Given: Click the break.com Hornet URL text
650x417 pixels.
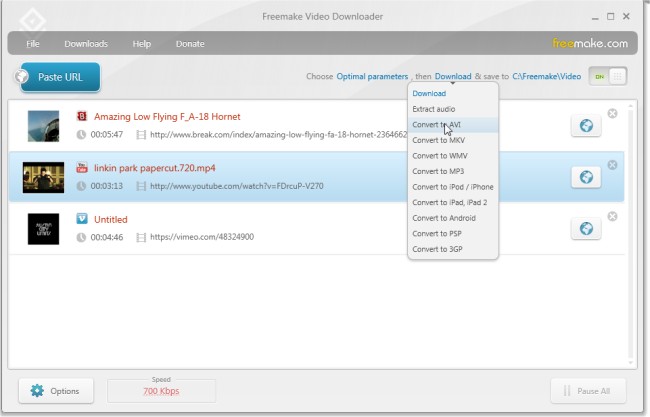Looking at the screenshot, I should coord(279,135).
